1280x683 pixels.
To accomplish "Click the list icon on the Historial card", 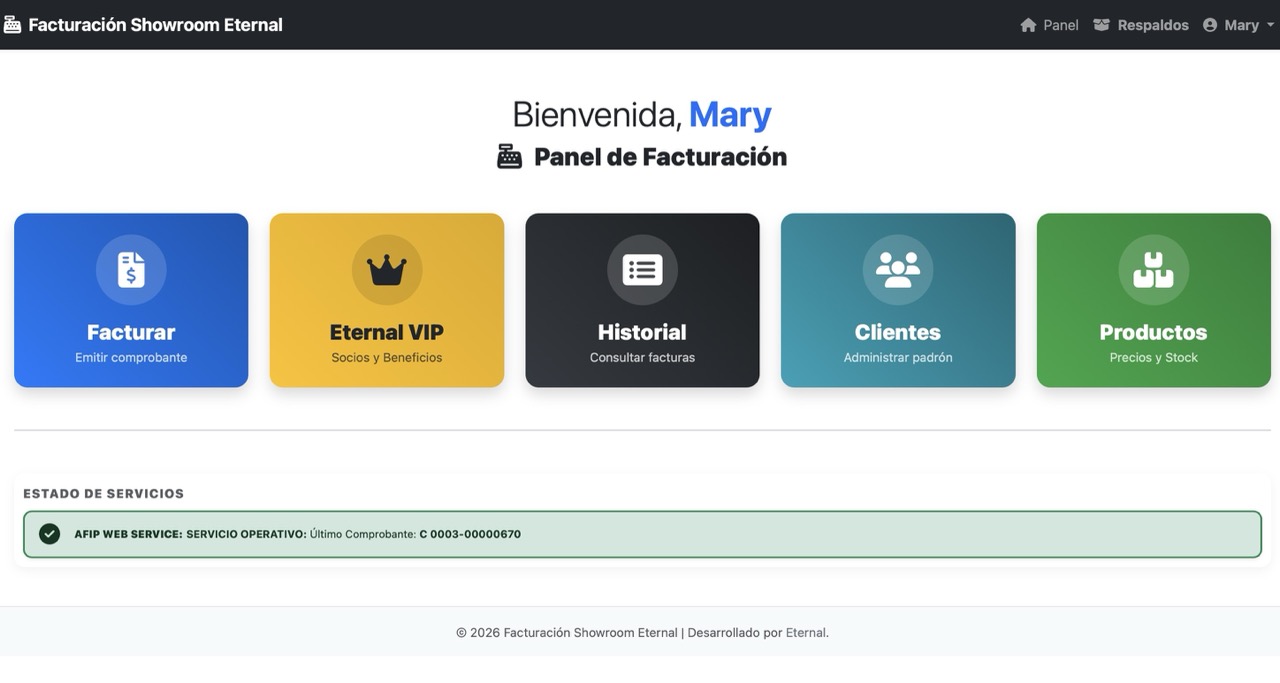I will 642,269.
